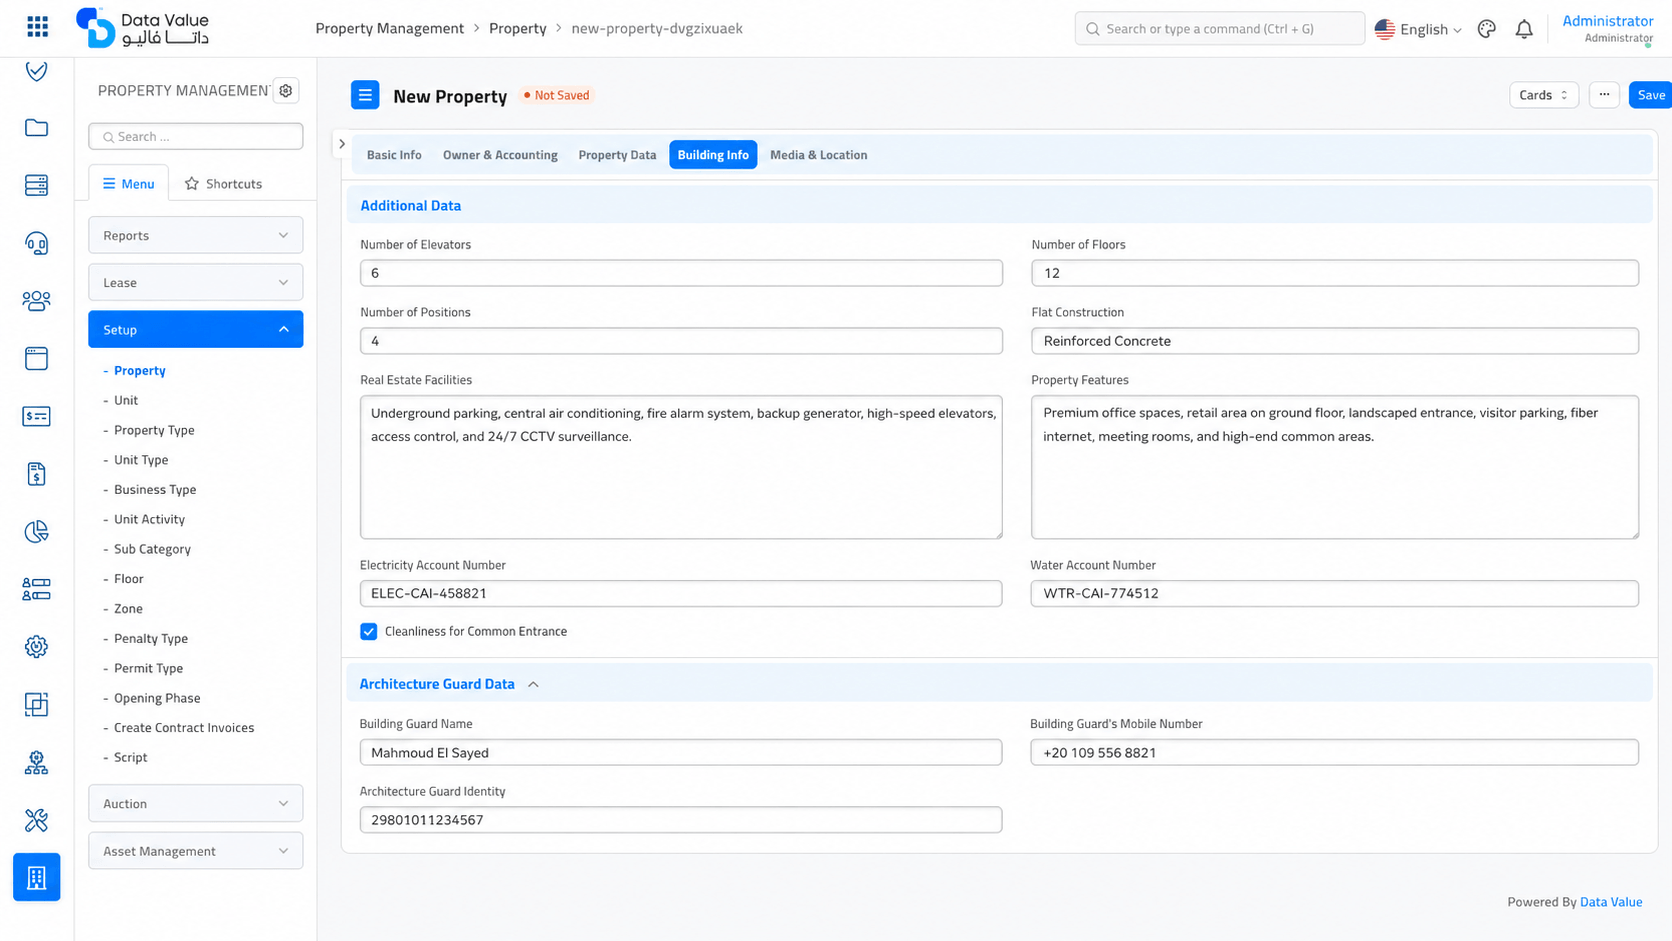Screen dimensions: 1672x941
Task: Open Opening Phase in Setup menu
Action: tap(157, 698)
